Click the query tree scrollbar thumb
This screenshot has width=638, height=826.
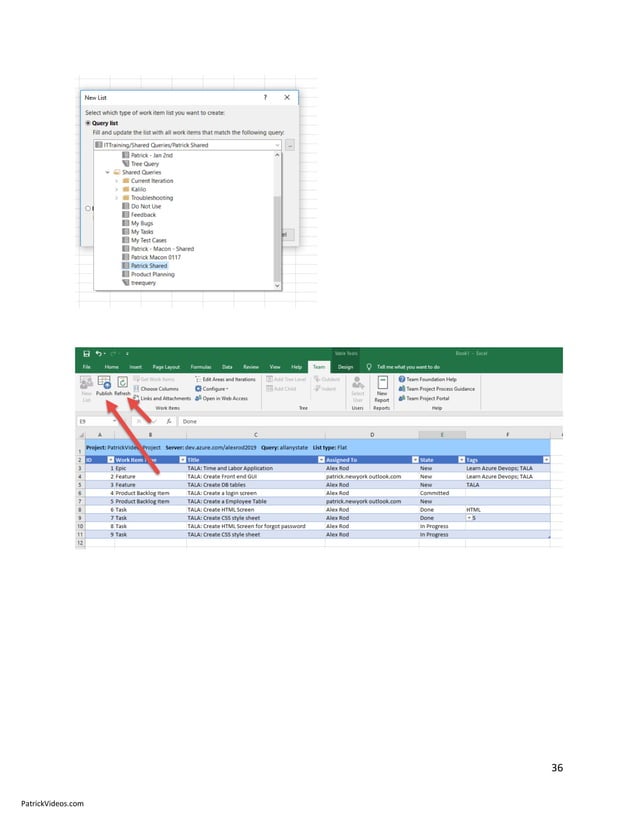[277, 239]
